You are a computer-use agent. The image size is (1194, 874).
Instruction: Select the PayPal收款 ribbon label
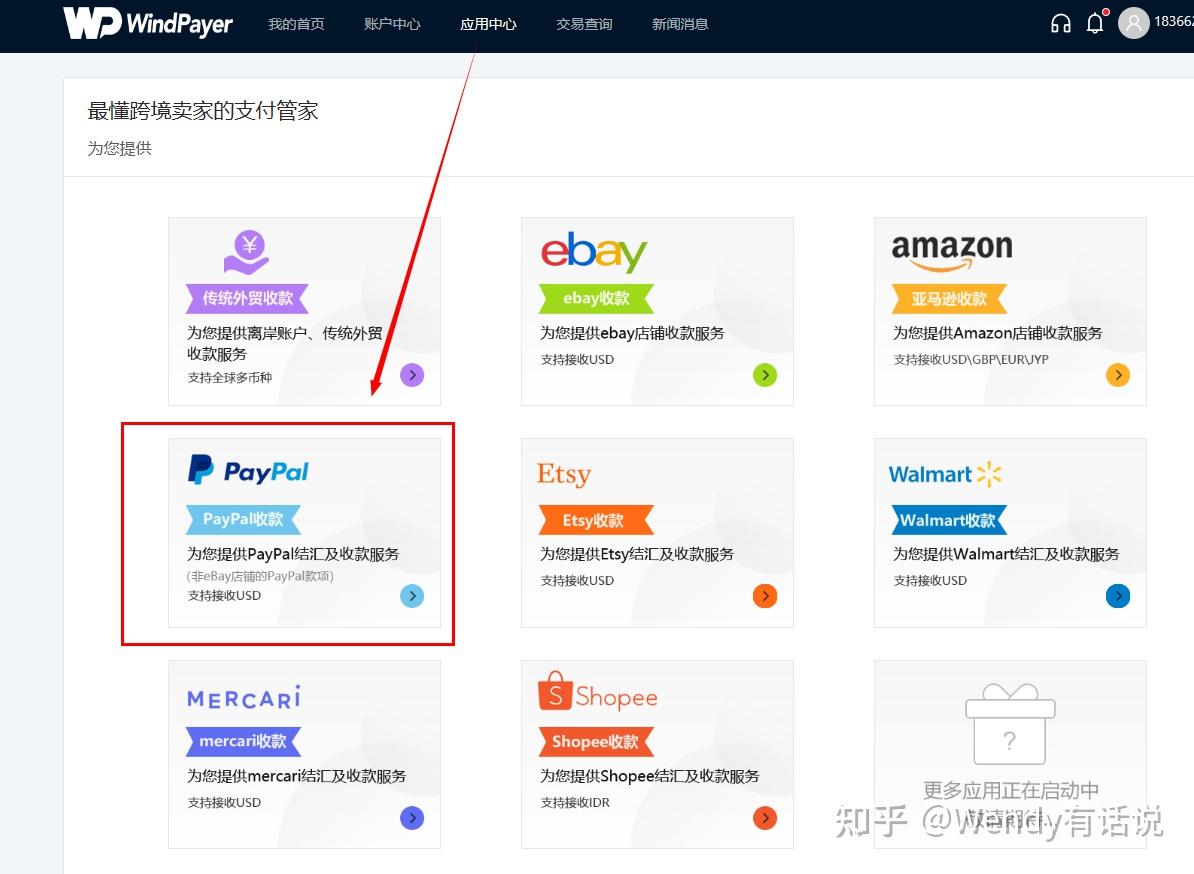[244, 519]
